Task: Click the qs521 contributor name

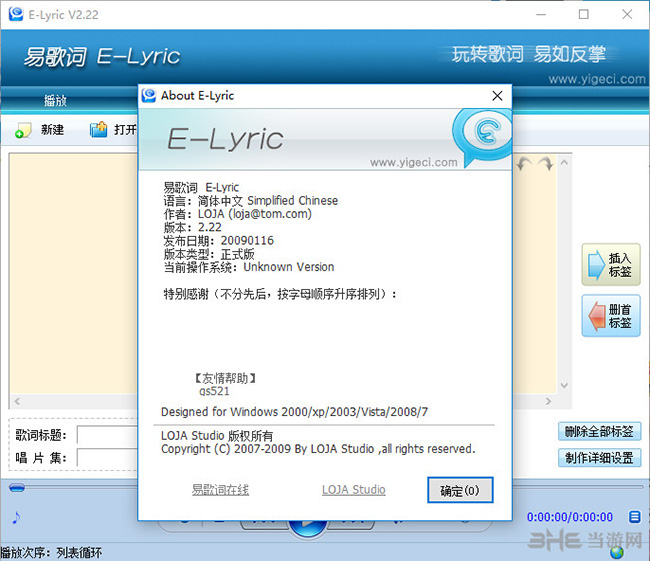Action: (x=214, y=391)
